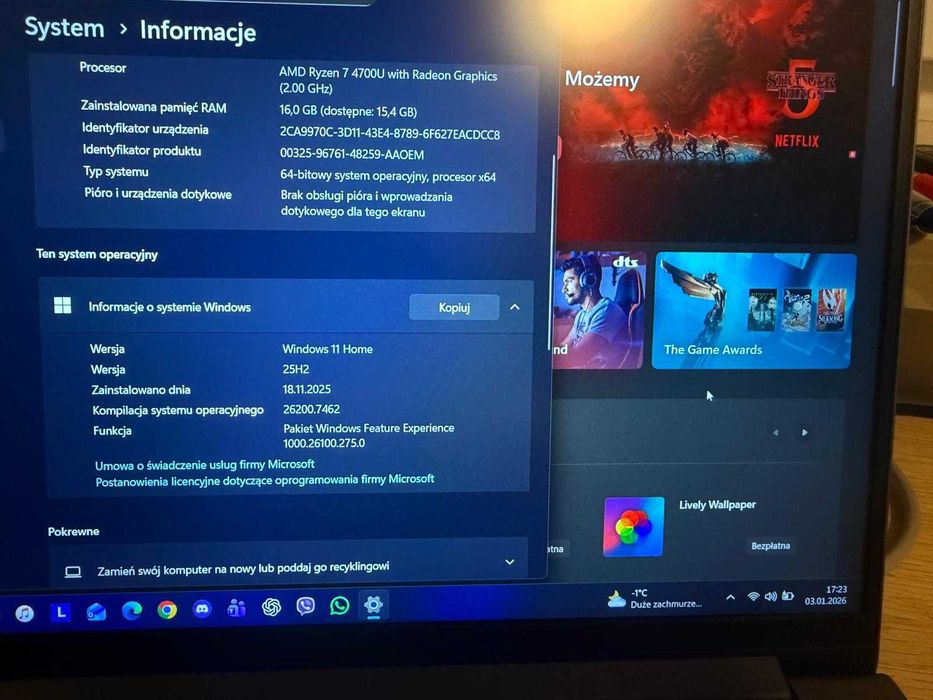The height and width of the screenshot is (700, 933).
Task: Select the processor value AMD Ryzen 7 4700U
Action: click(388, 80)
